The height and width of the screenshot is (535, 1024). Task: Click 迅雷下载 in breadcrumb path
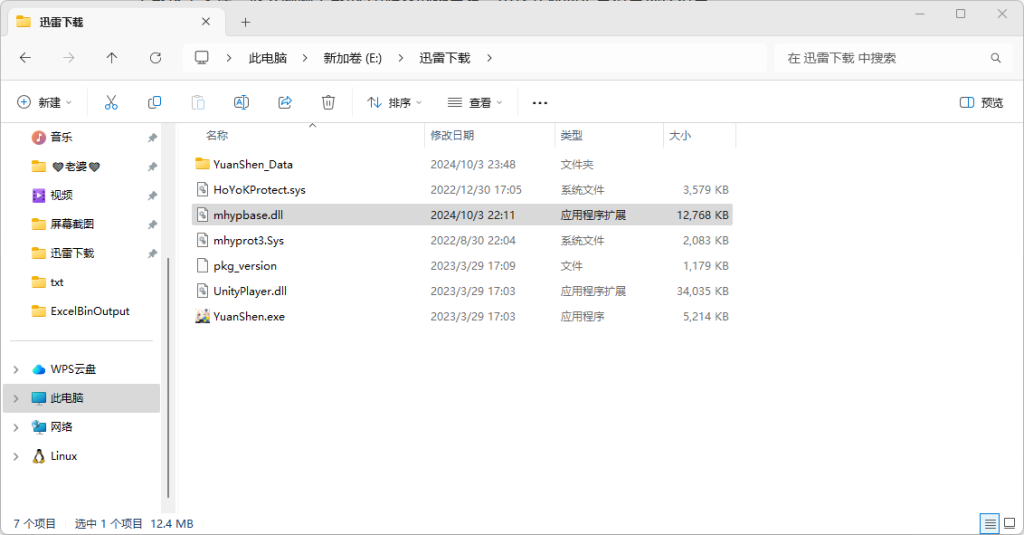click(x=445, y=58)
